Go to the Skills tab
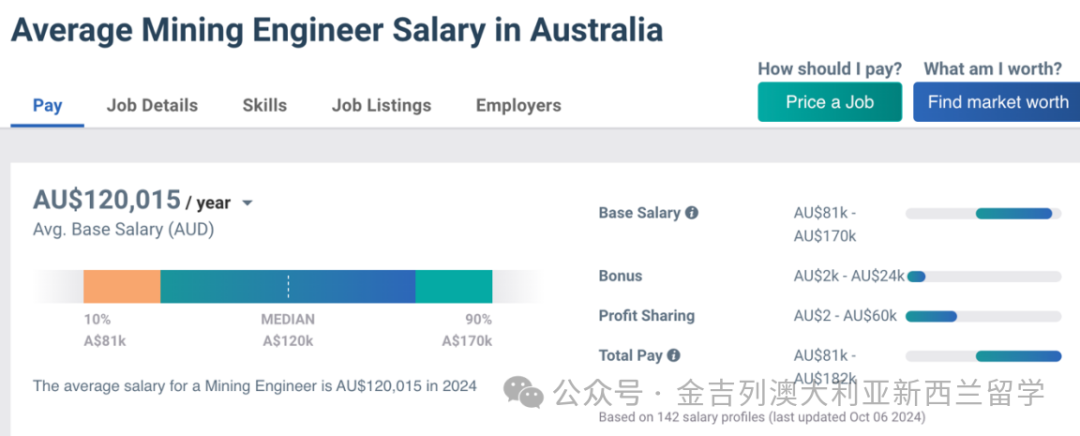This screenshot has height=436, width=1080. coord(264,105)
